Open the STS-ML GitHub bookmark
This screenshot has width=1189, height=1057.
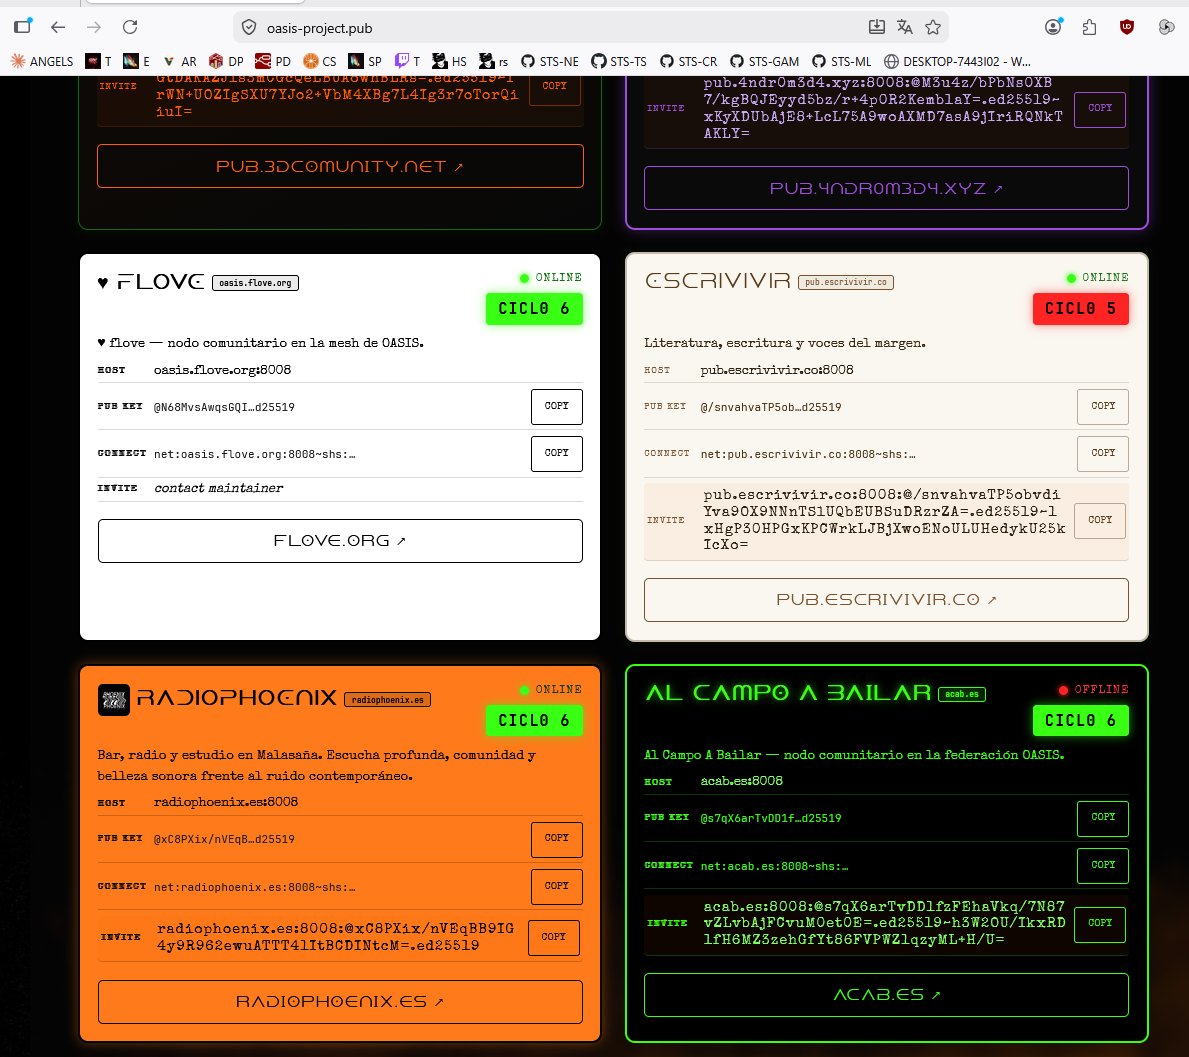click(841, 61)
